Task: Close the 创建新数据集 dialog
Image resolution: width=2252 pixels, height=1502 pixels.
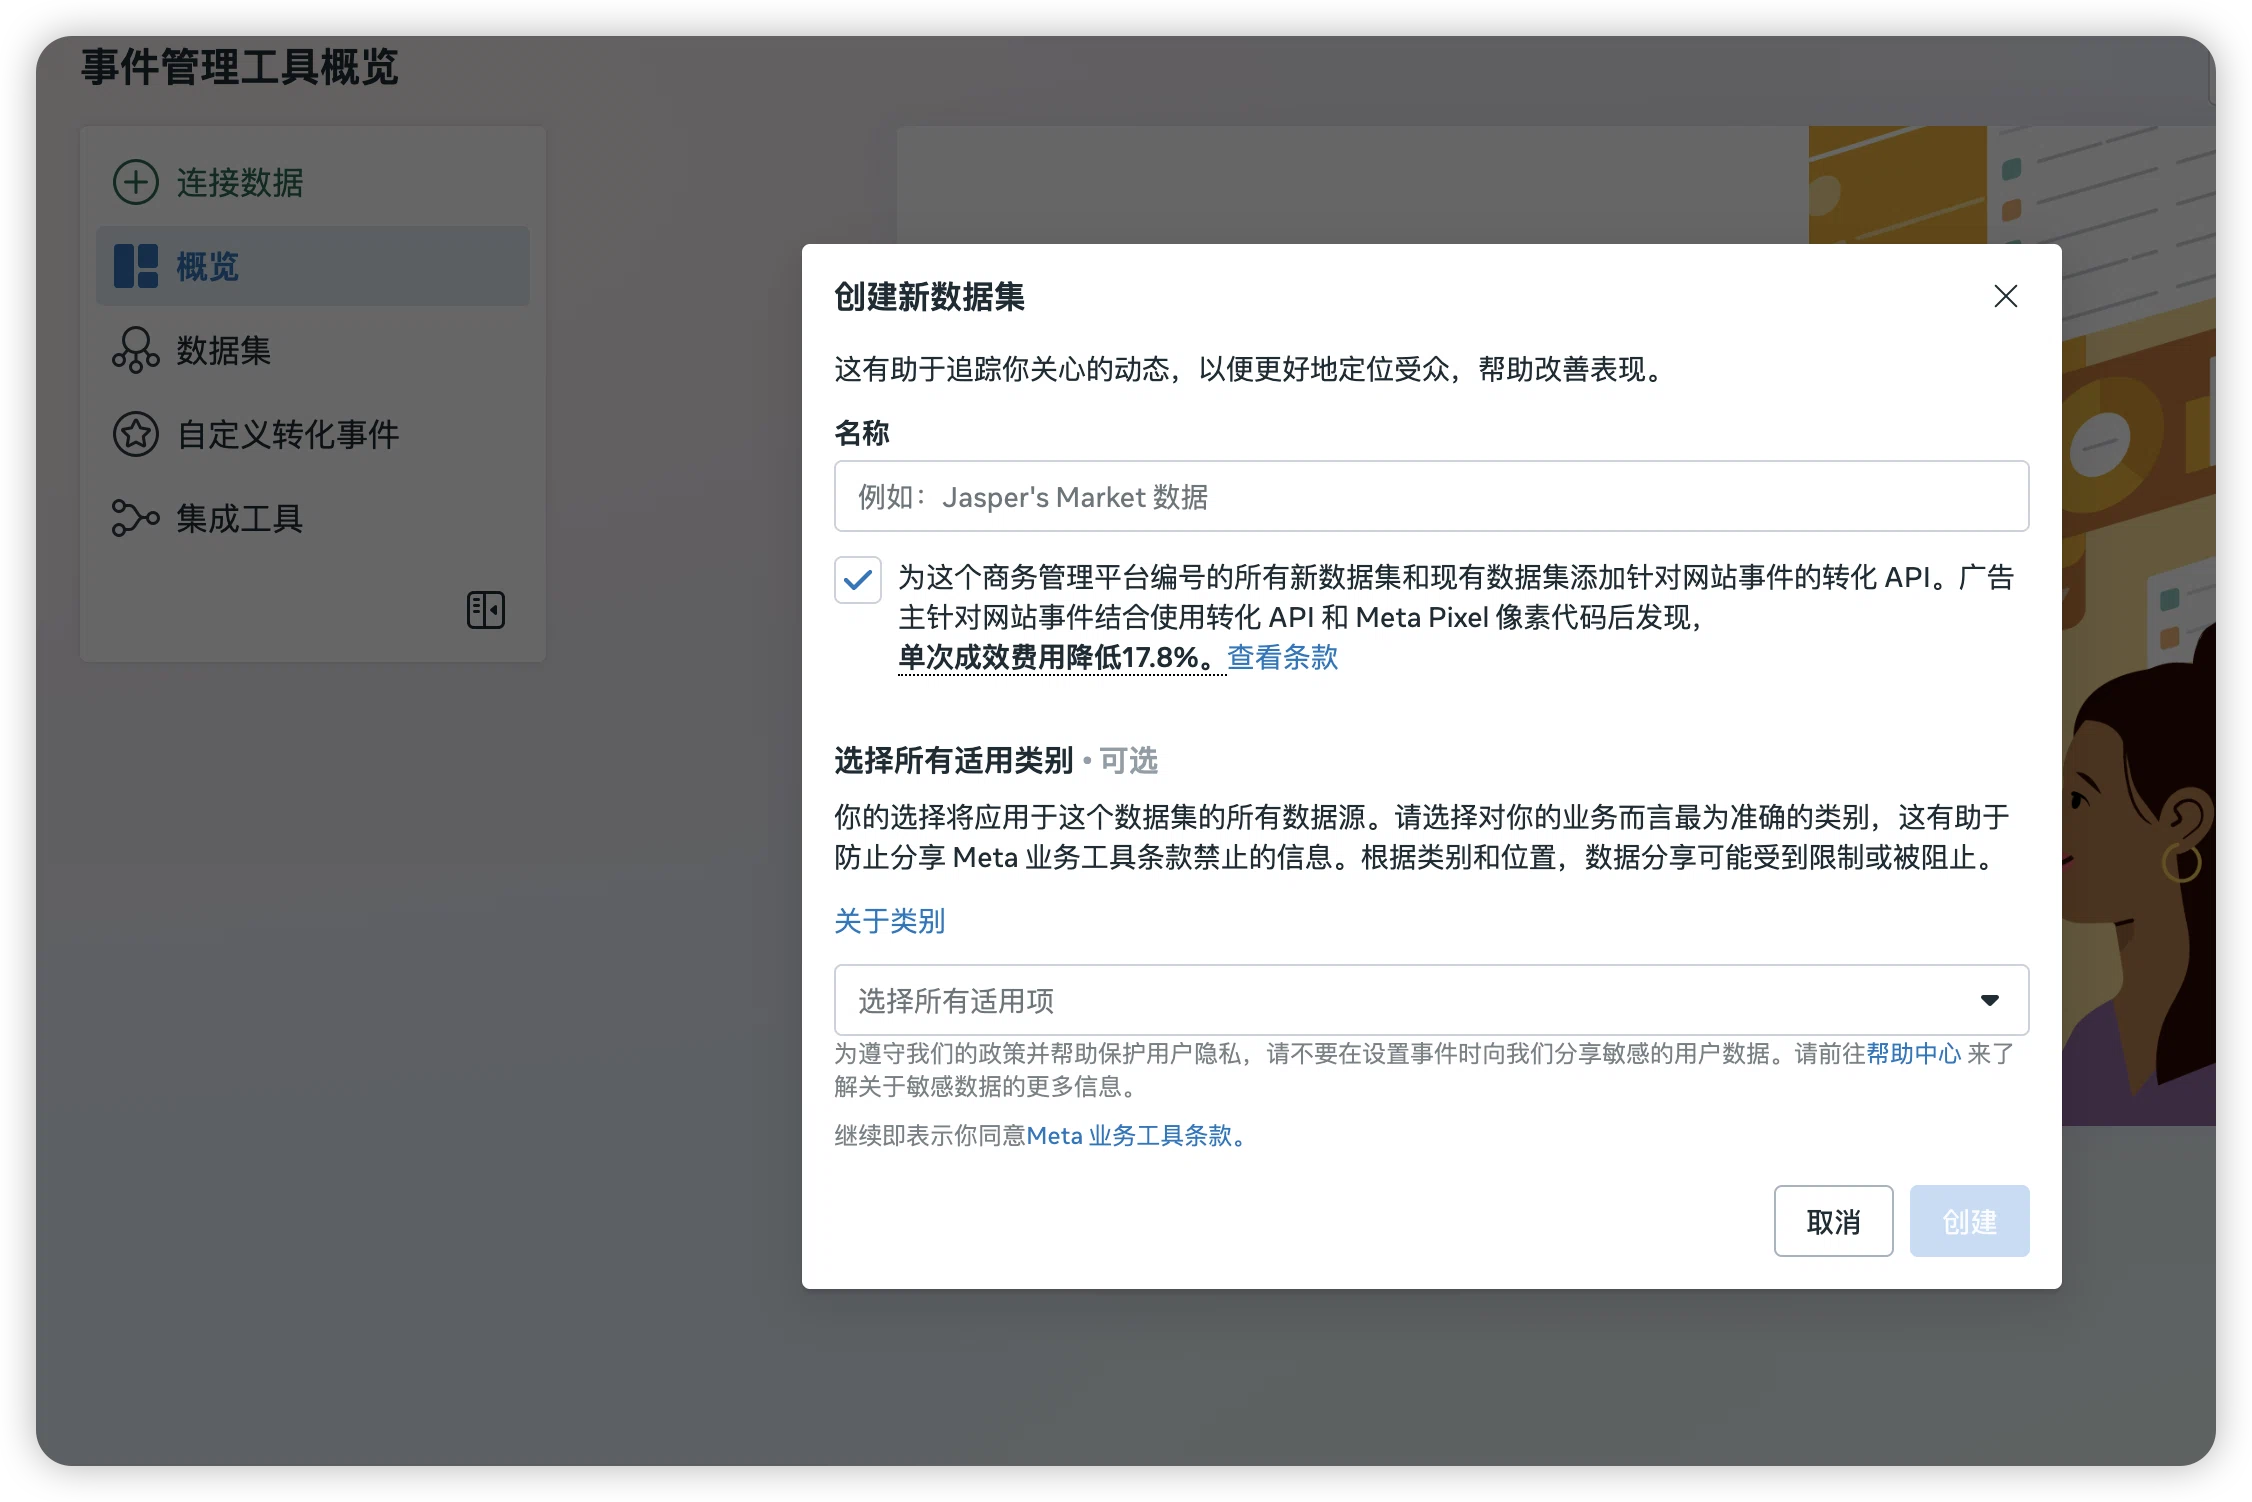Action: point(2005,296)
